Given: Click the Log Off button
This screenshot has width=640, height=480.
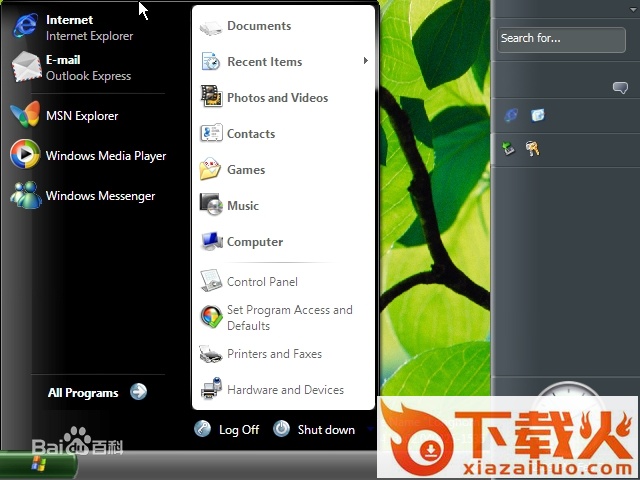Looking at the screenshot, I should 227,429.
